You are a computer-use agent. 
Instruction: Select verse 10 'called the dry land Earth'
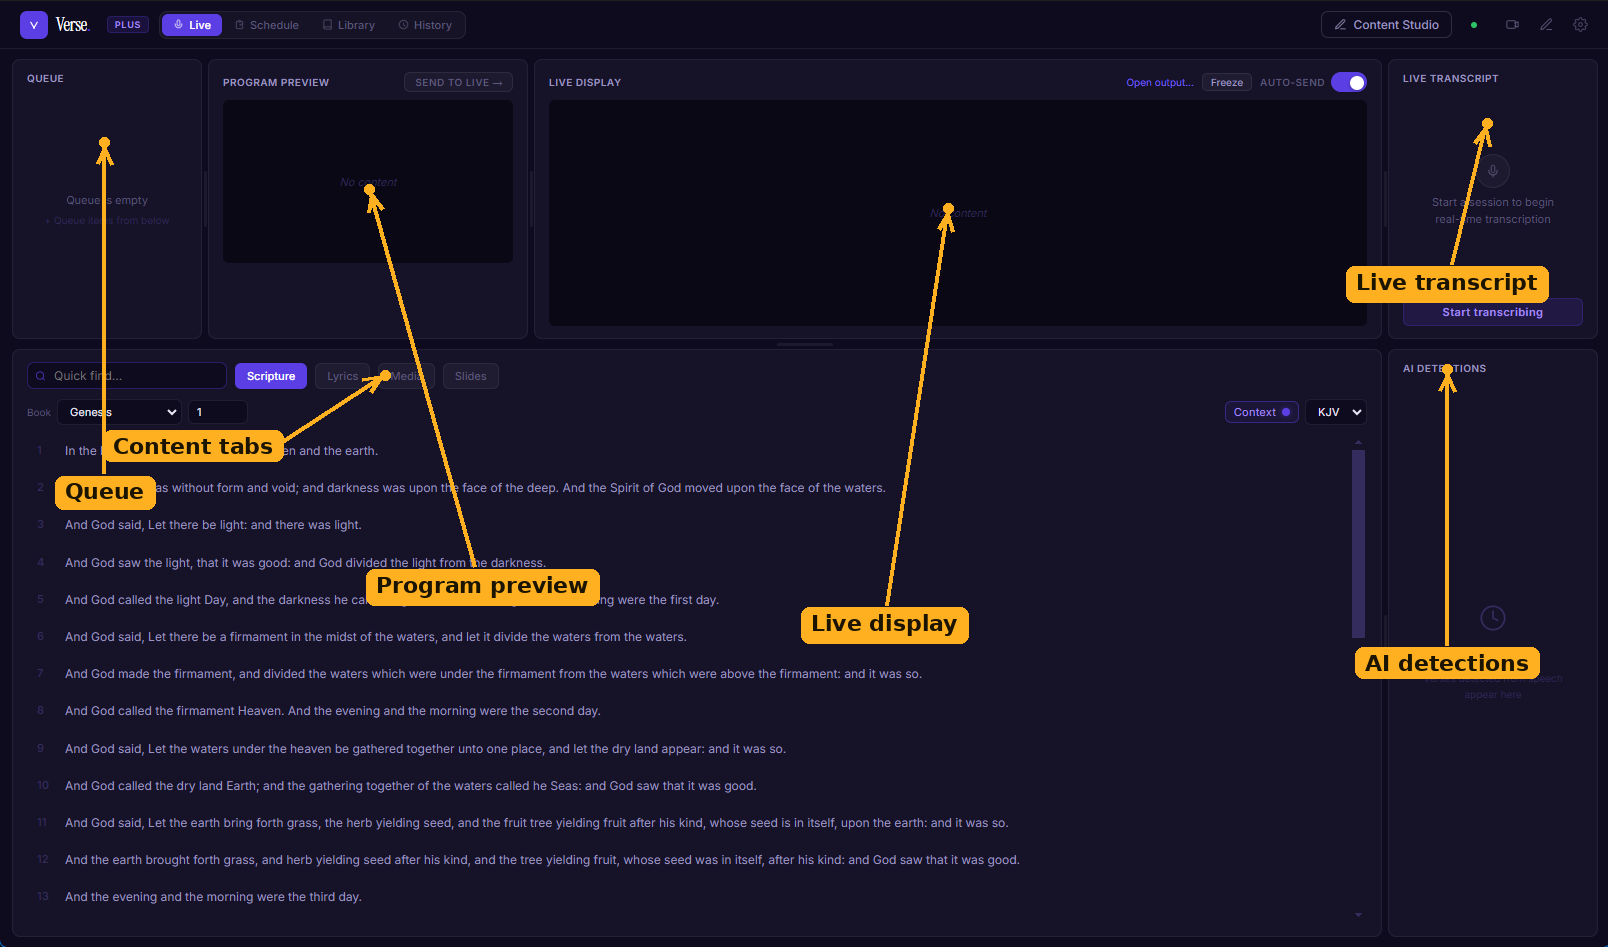(689, 786)
